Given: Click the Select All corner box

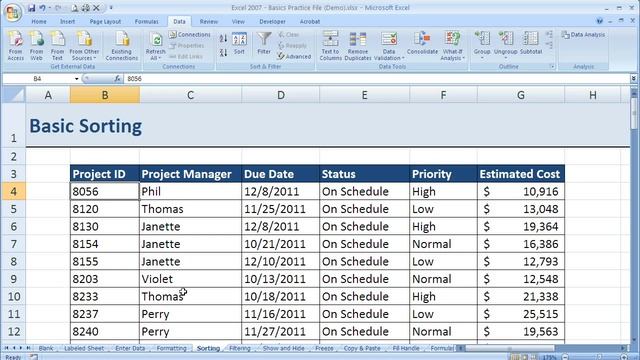Looking at the screenshot, I should pyautogui.click(x=13, y=95).
